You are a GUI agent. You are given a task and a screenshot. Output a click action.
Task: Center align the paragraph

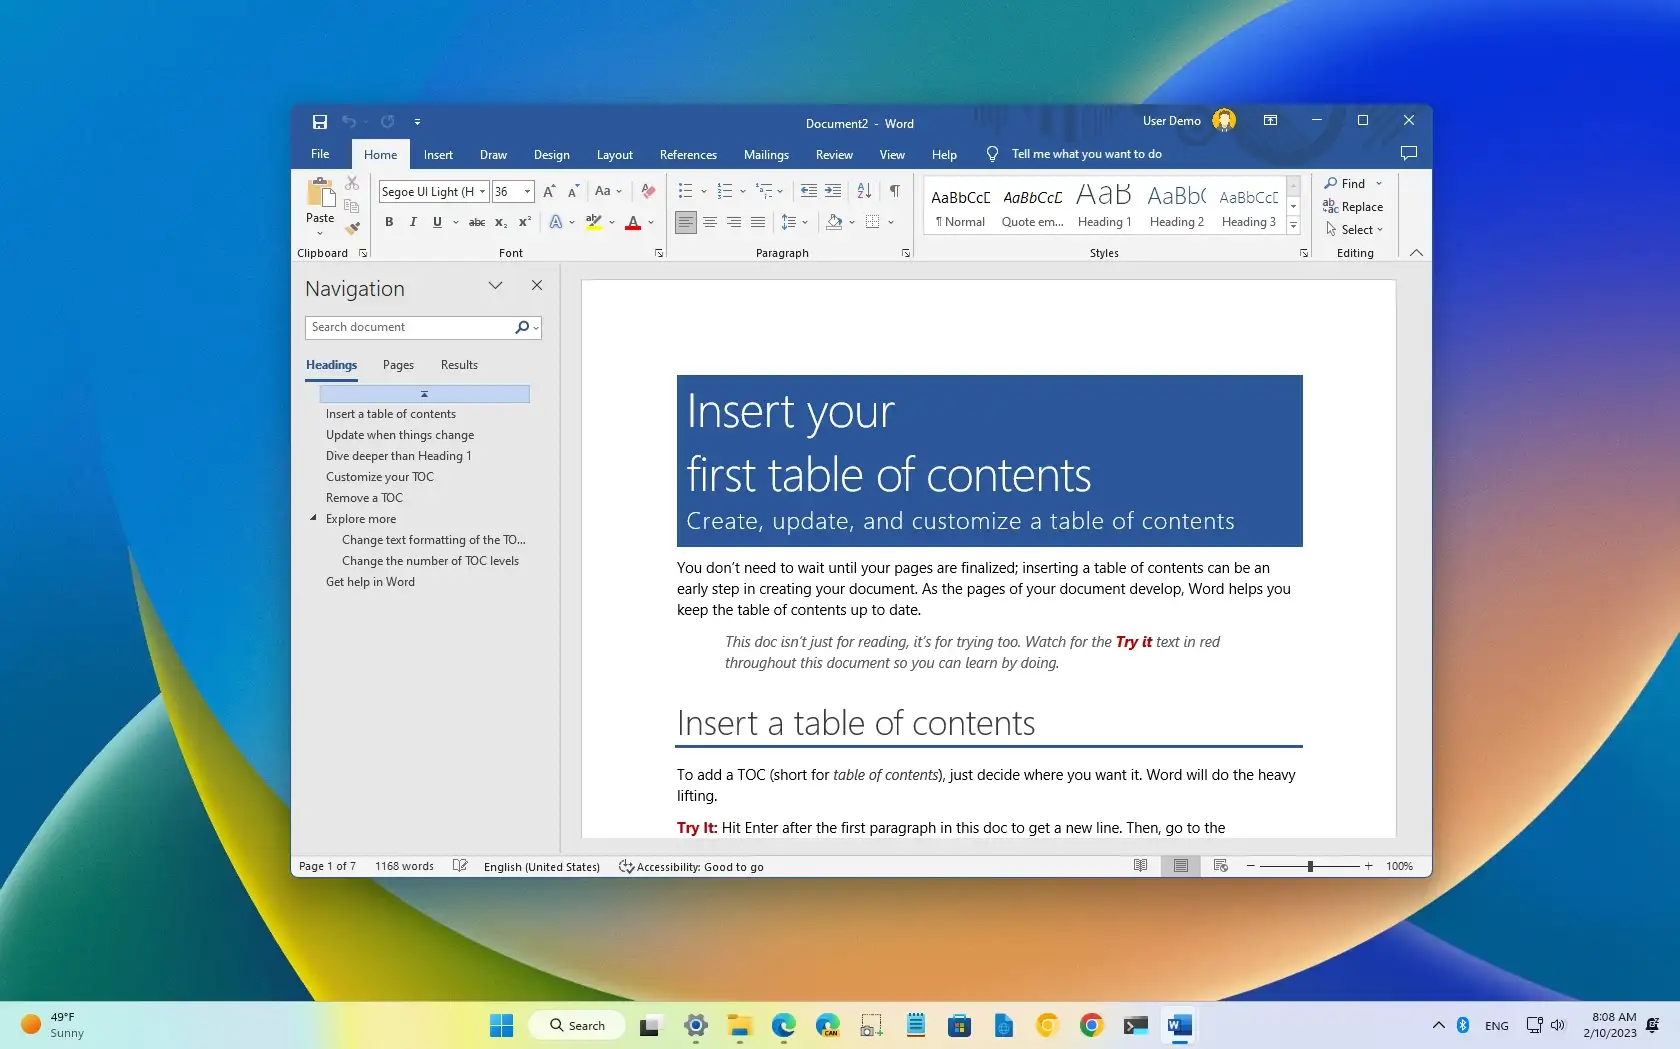(709, 222)
